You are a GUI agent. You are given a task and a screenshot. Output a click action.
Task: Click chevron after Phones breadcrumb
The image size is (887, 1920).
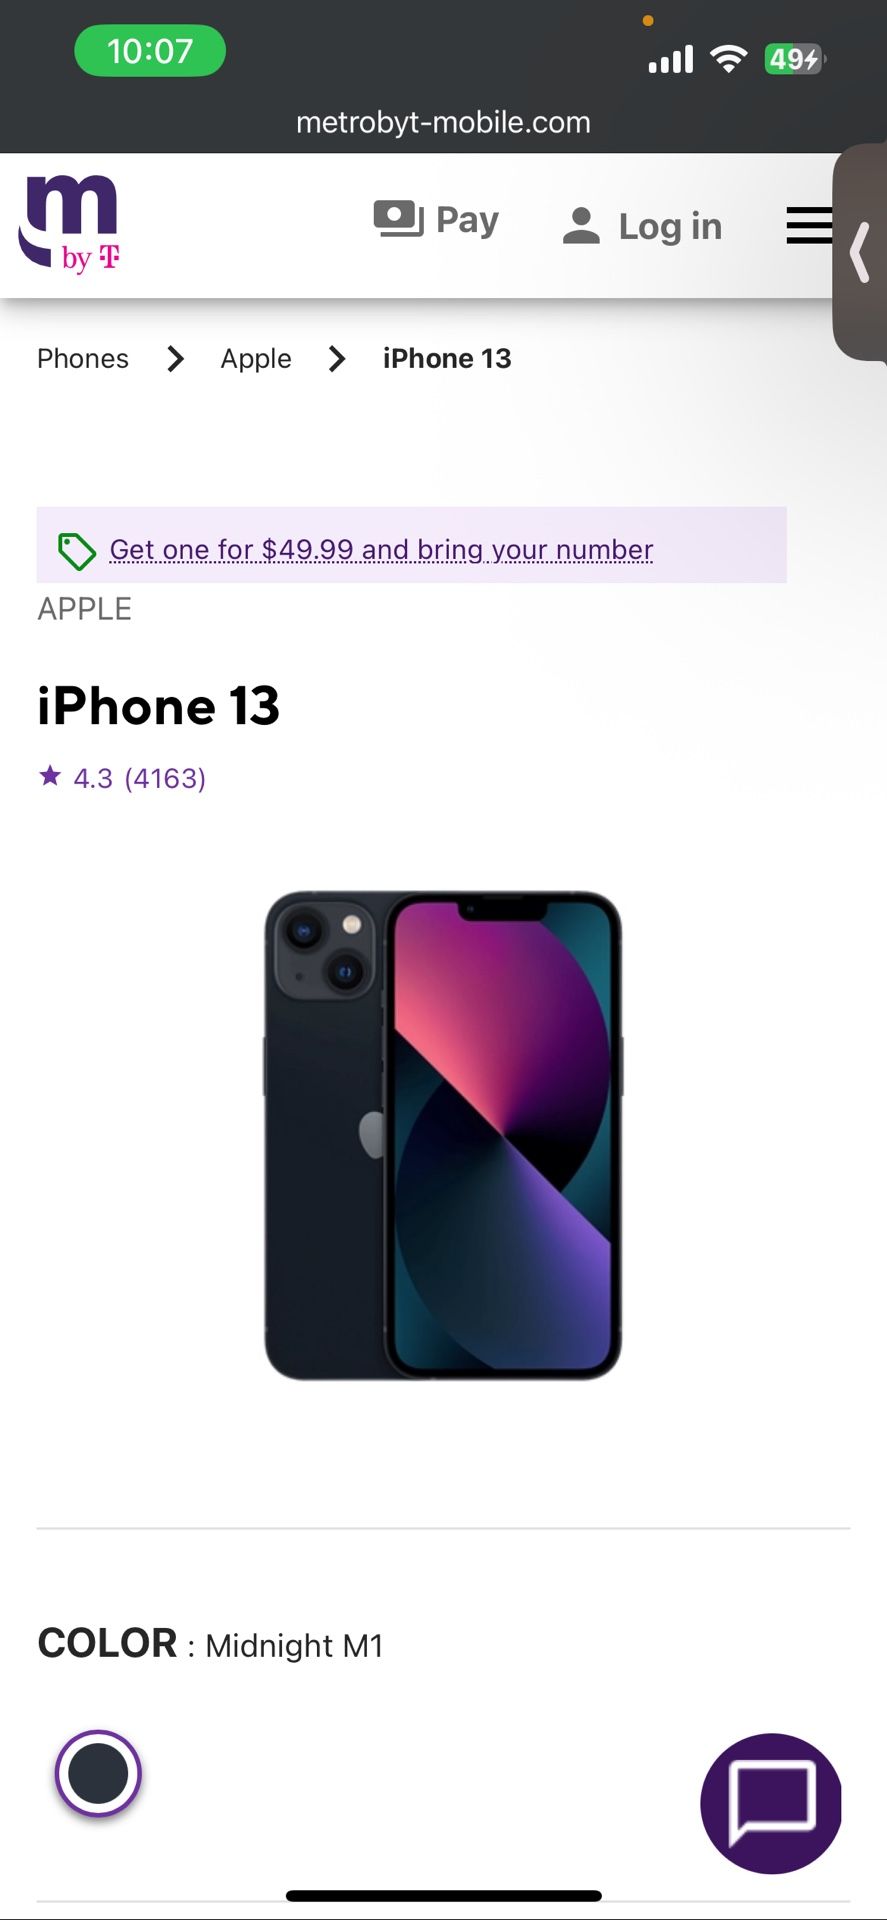(176, 358)
